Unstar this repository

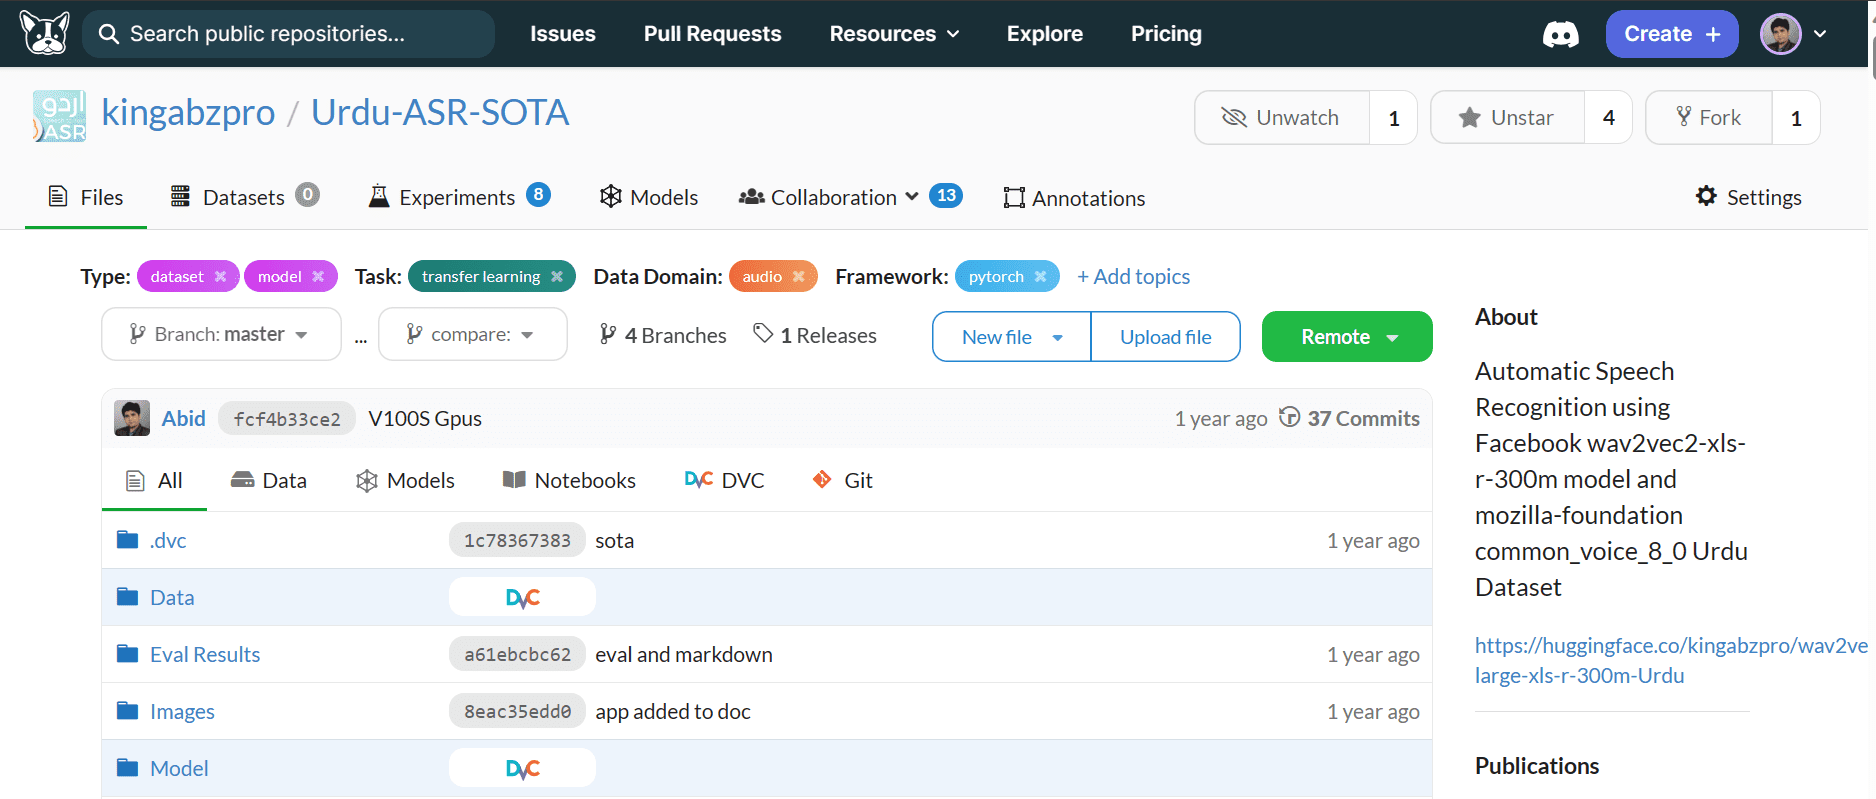pos(1508,118)
